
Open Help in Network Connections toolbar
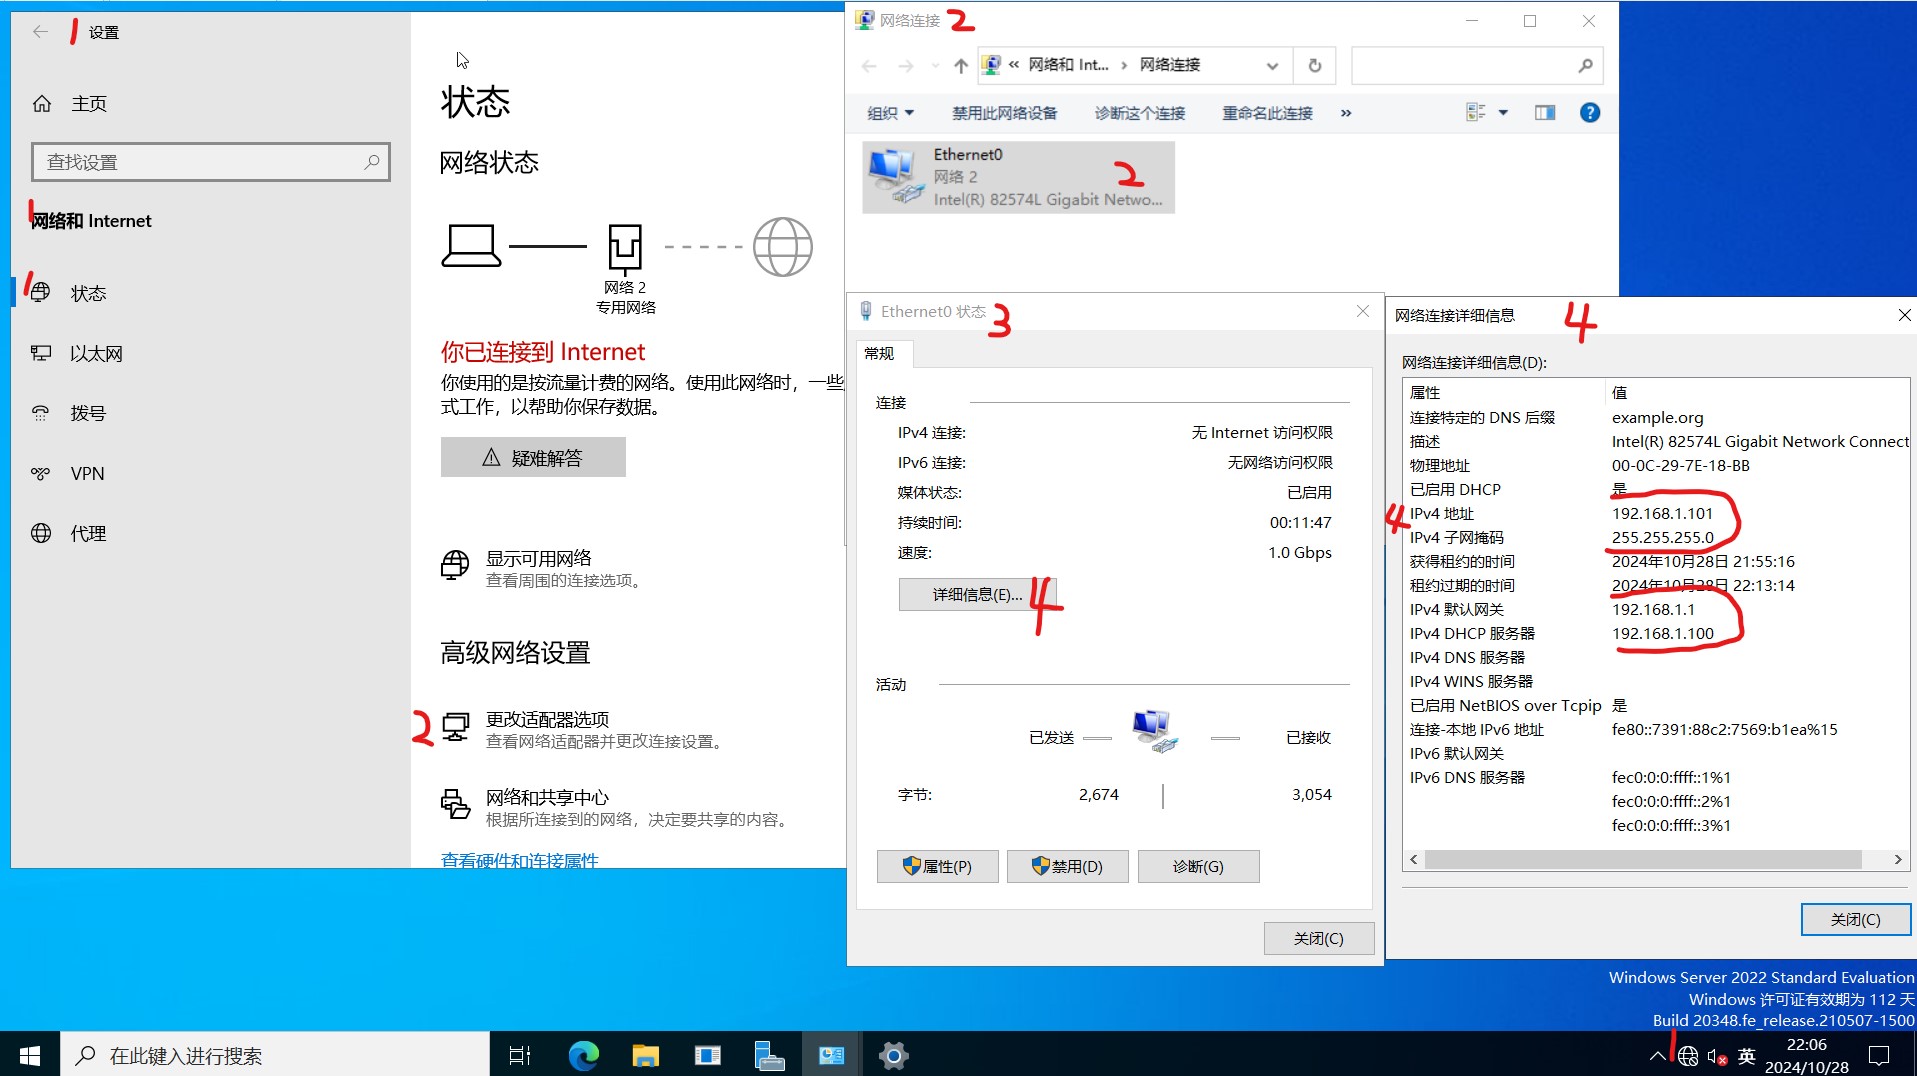pos(1590,112)
